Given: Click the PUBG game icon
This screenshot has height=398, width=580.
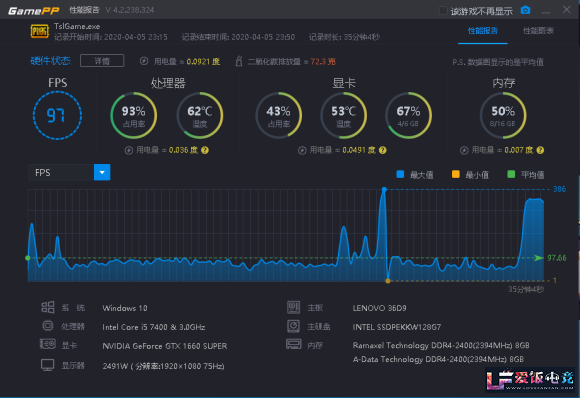Looking at the screenshot, I should tap(40, 31).
